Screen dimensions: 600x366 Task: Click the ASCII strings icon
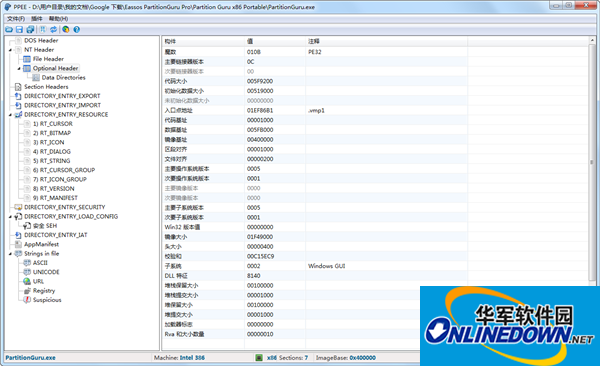(27, 263)
